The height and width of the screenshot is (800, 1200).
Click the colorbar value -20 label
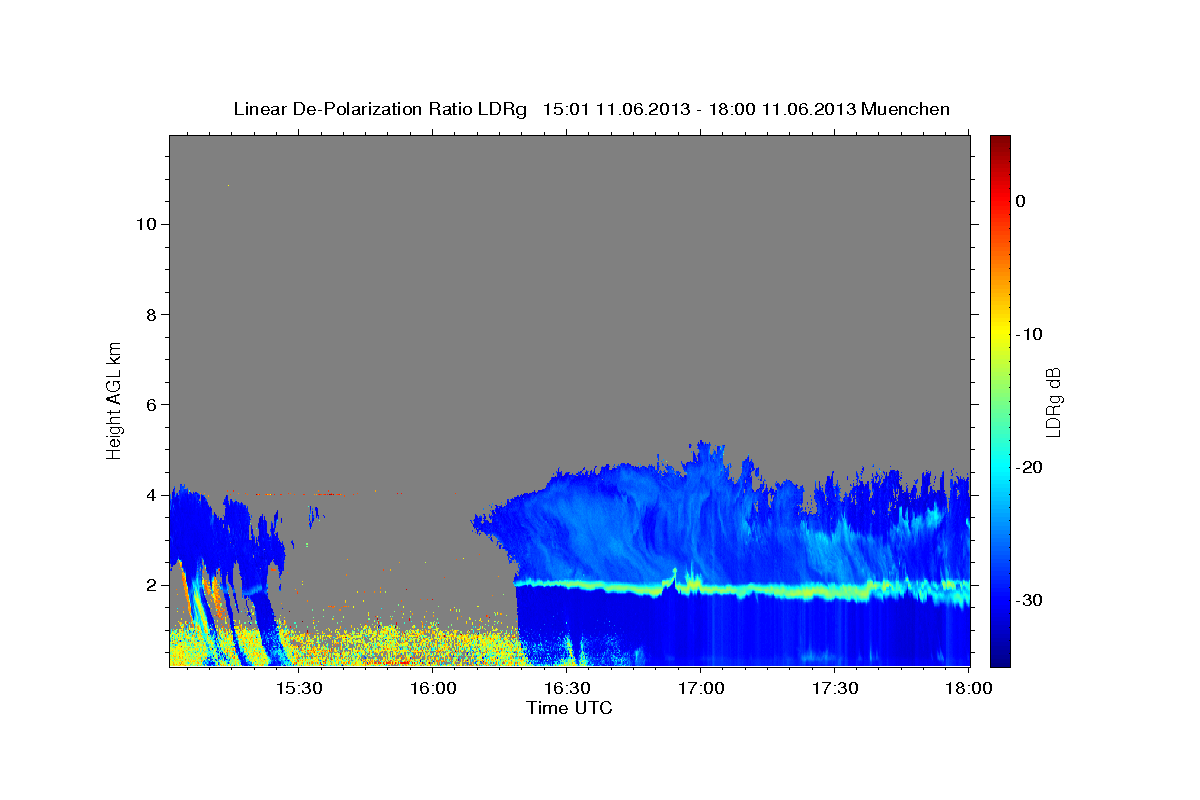pos(1030,467)
